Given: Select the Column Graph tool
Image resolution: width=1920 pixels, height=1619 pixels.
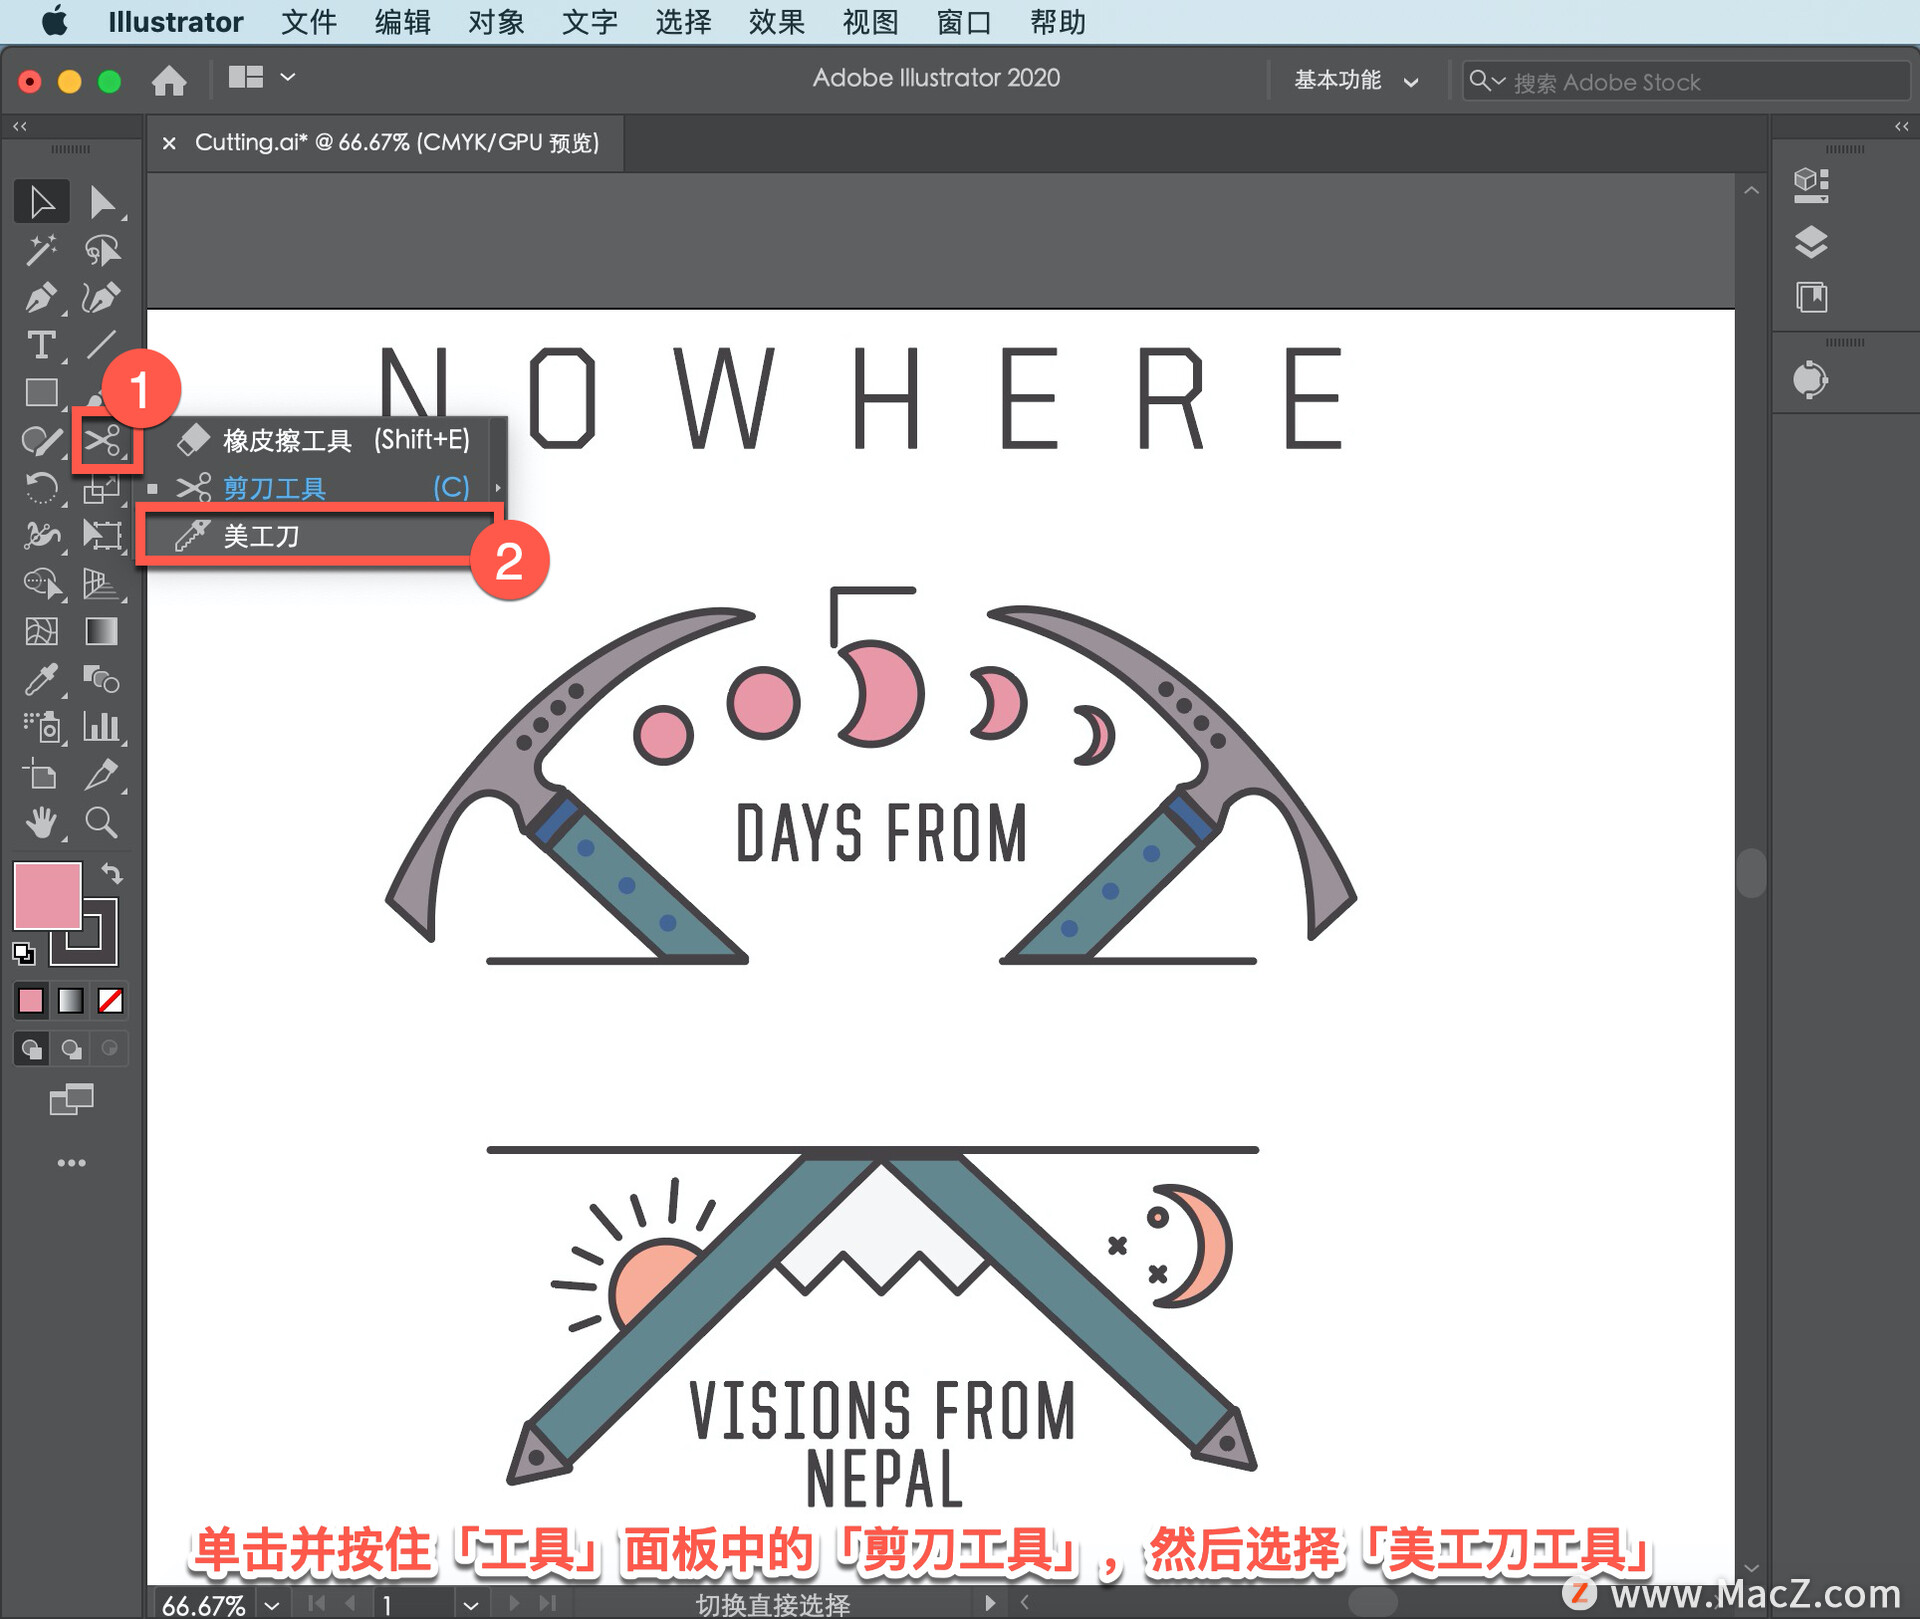Looking at the screenshot, I should [x=101, y=727].
